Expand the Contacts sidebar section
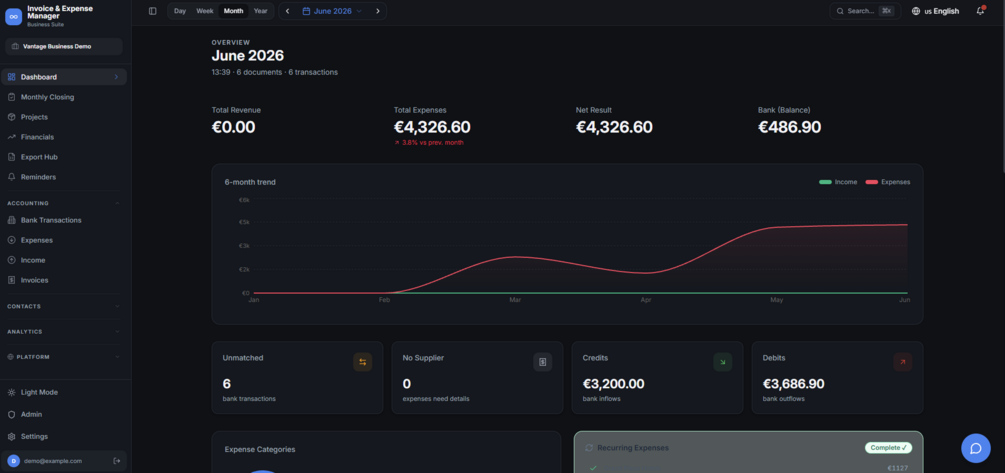 pos(64,306)
